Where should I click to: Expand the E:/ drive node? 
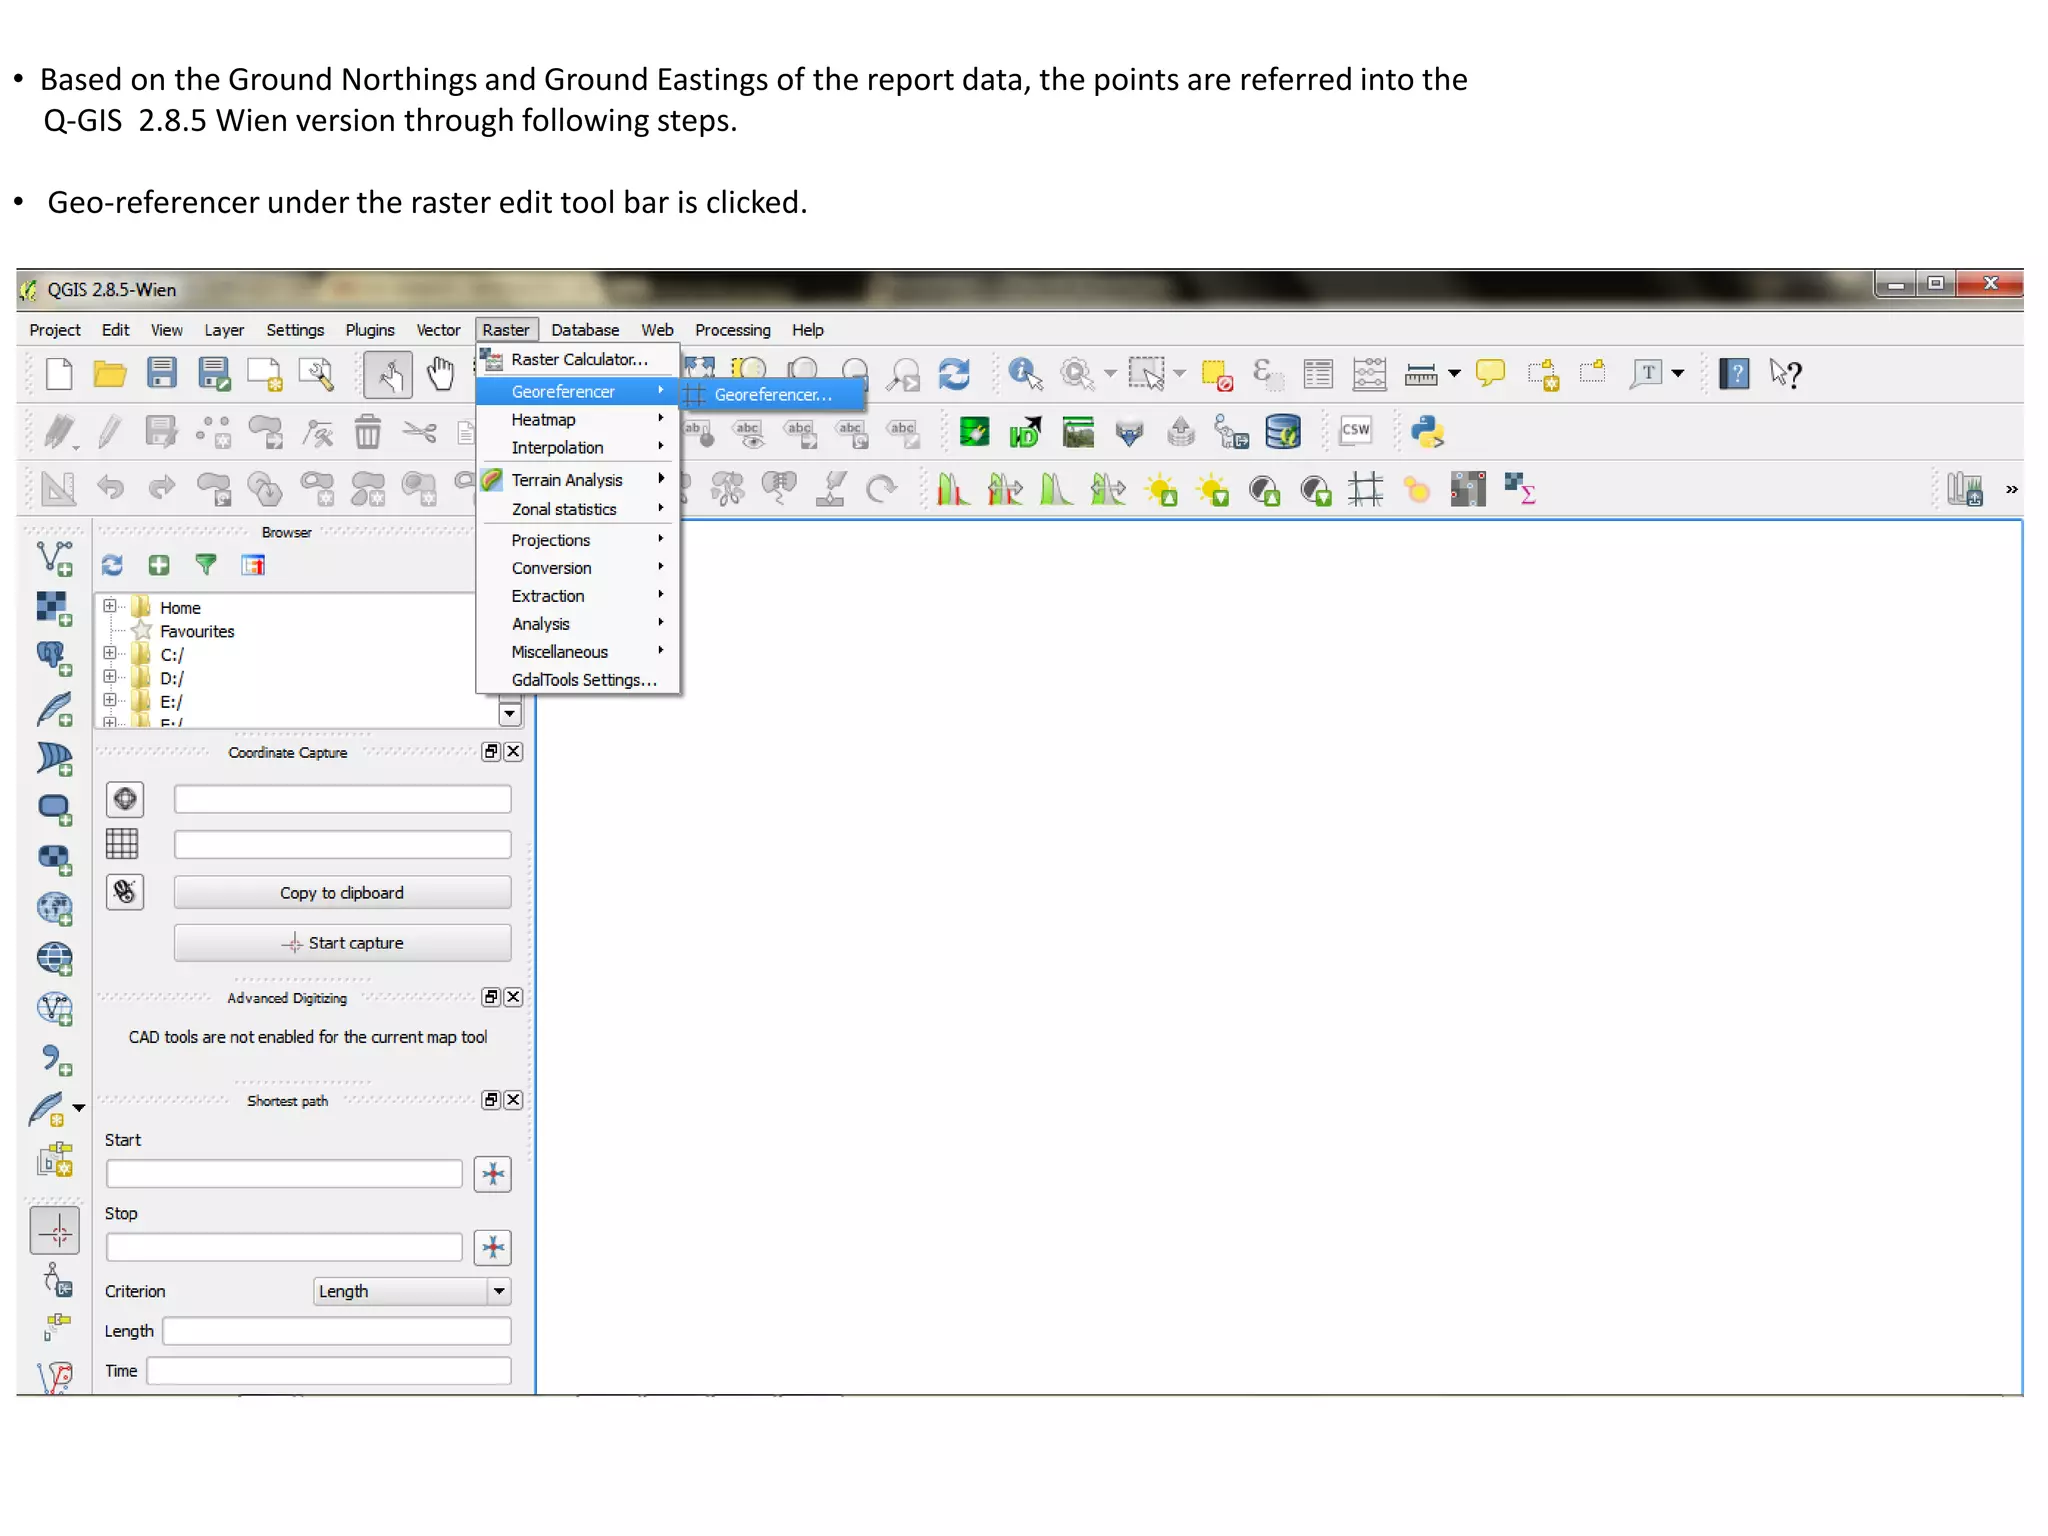point(110,700)
